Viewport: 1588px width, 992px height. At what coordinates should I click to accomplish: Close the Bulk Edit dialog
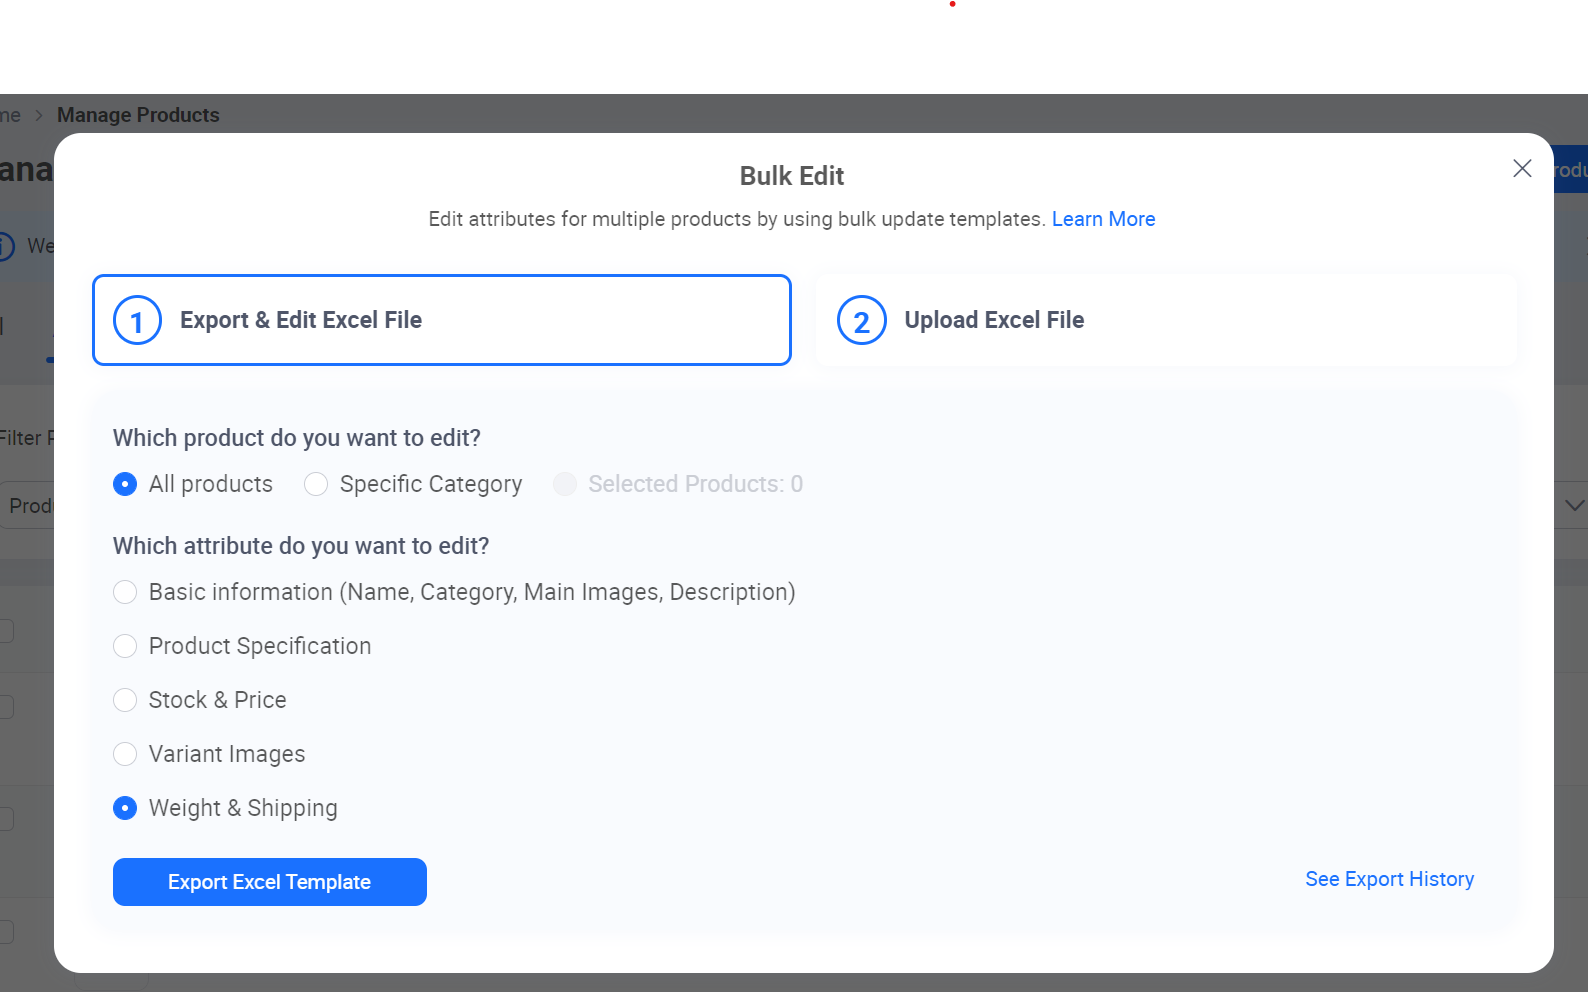pyautogui.click(x=1522, y=169)
